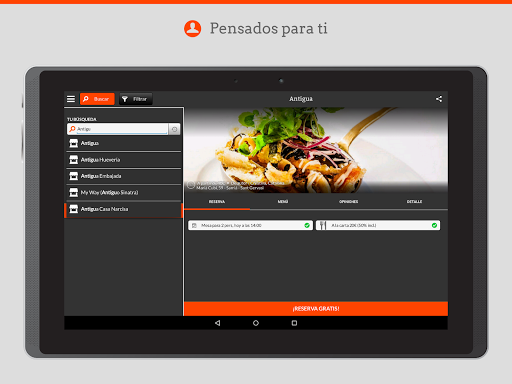Click the store icon beside Antigua Casa Narcisa

click(73, 209)
